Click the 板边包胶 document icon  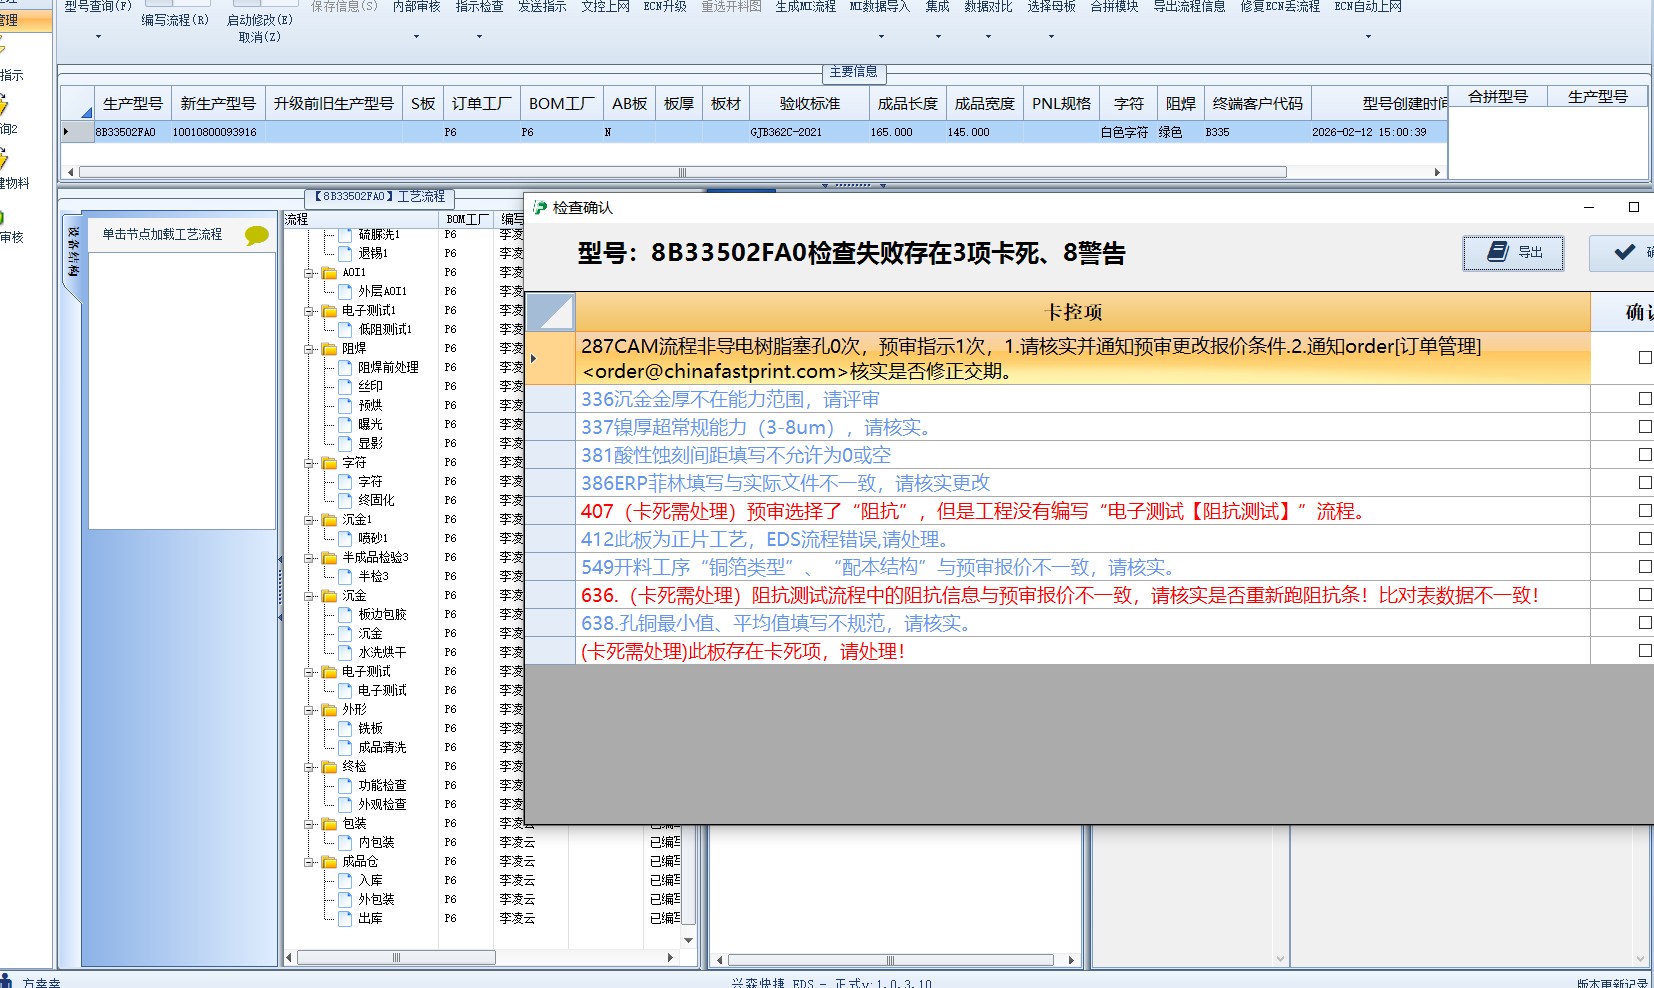[x=345, y=614]
